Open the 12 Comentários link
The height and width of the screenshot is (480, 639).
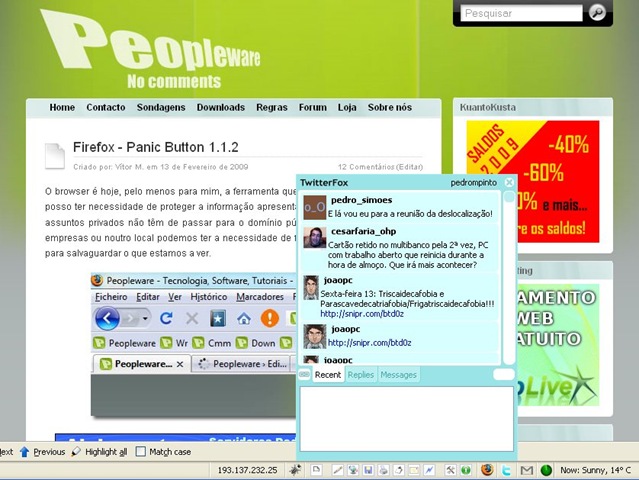point(366,167)
